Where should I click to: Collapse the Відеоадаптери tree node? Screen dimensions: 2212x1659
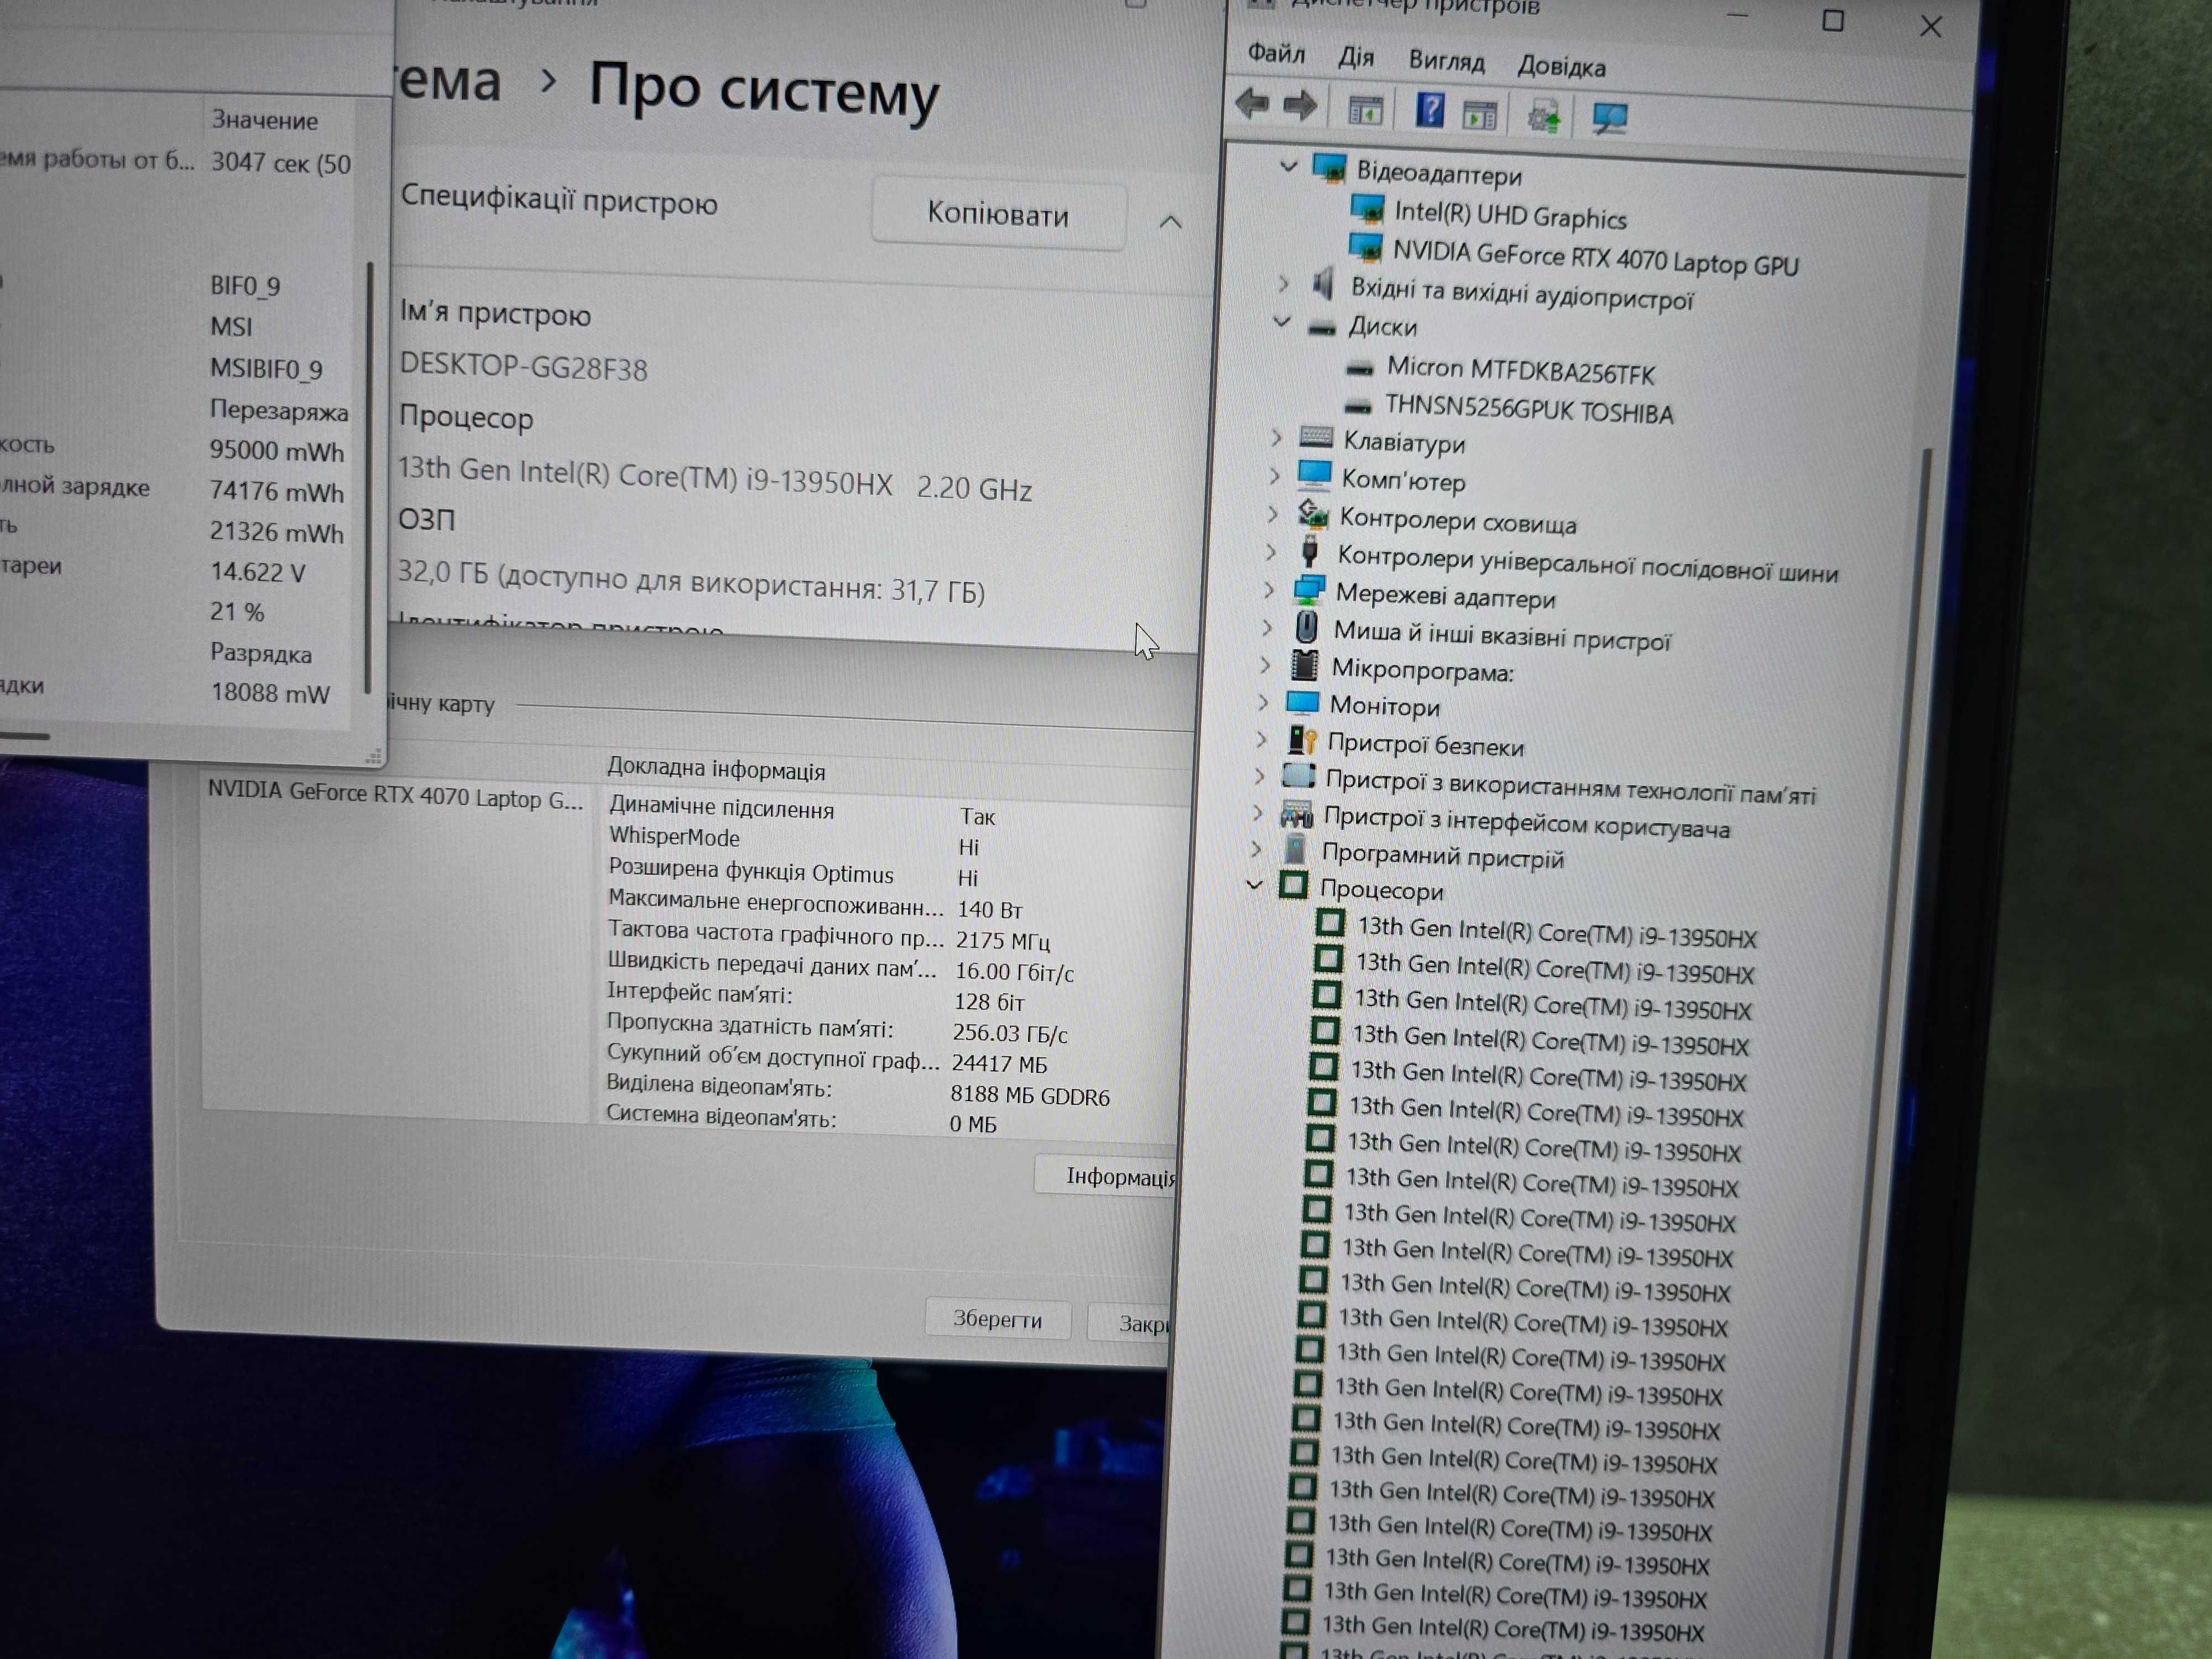[1288, 166]
